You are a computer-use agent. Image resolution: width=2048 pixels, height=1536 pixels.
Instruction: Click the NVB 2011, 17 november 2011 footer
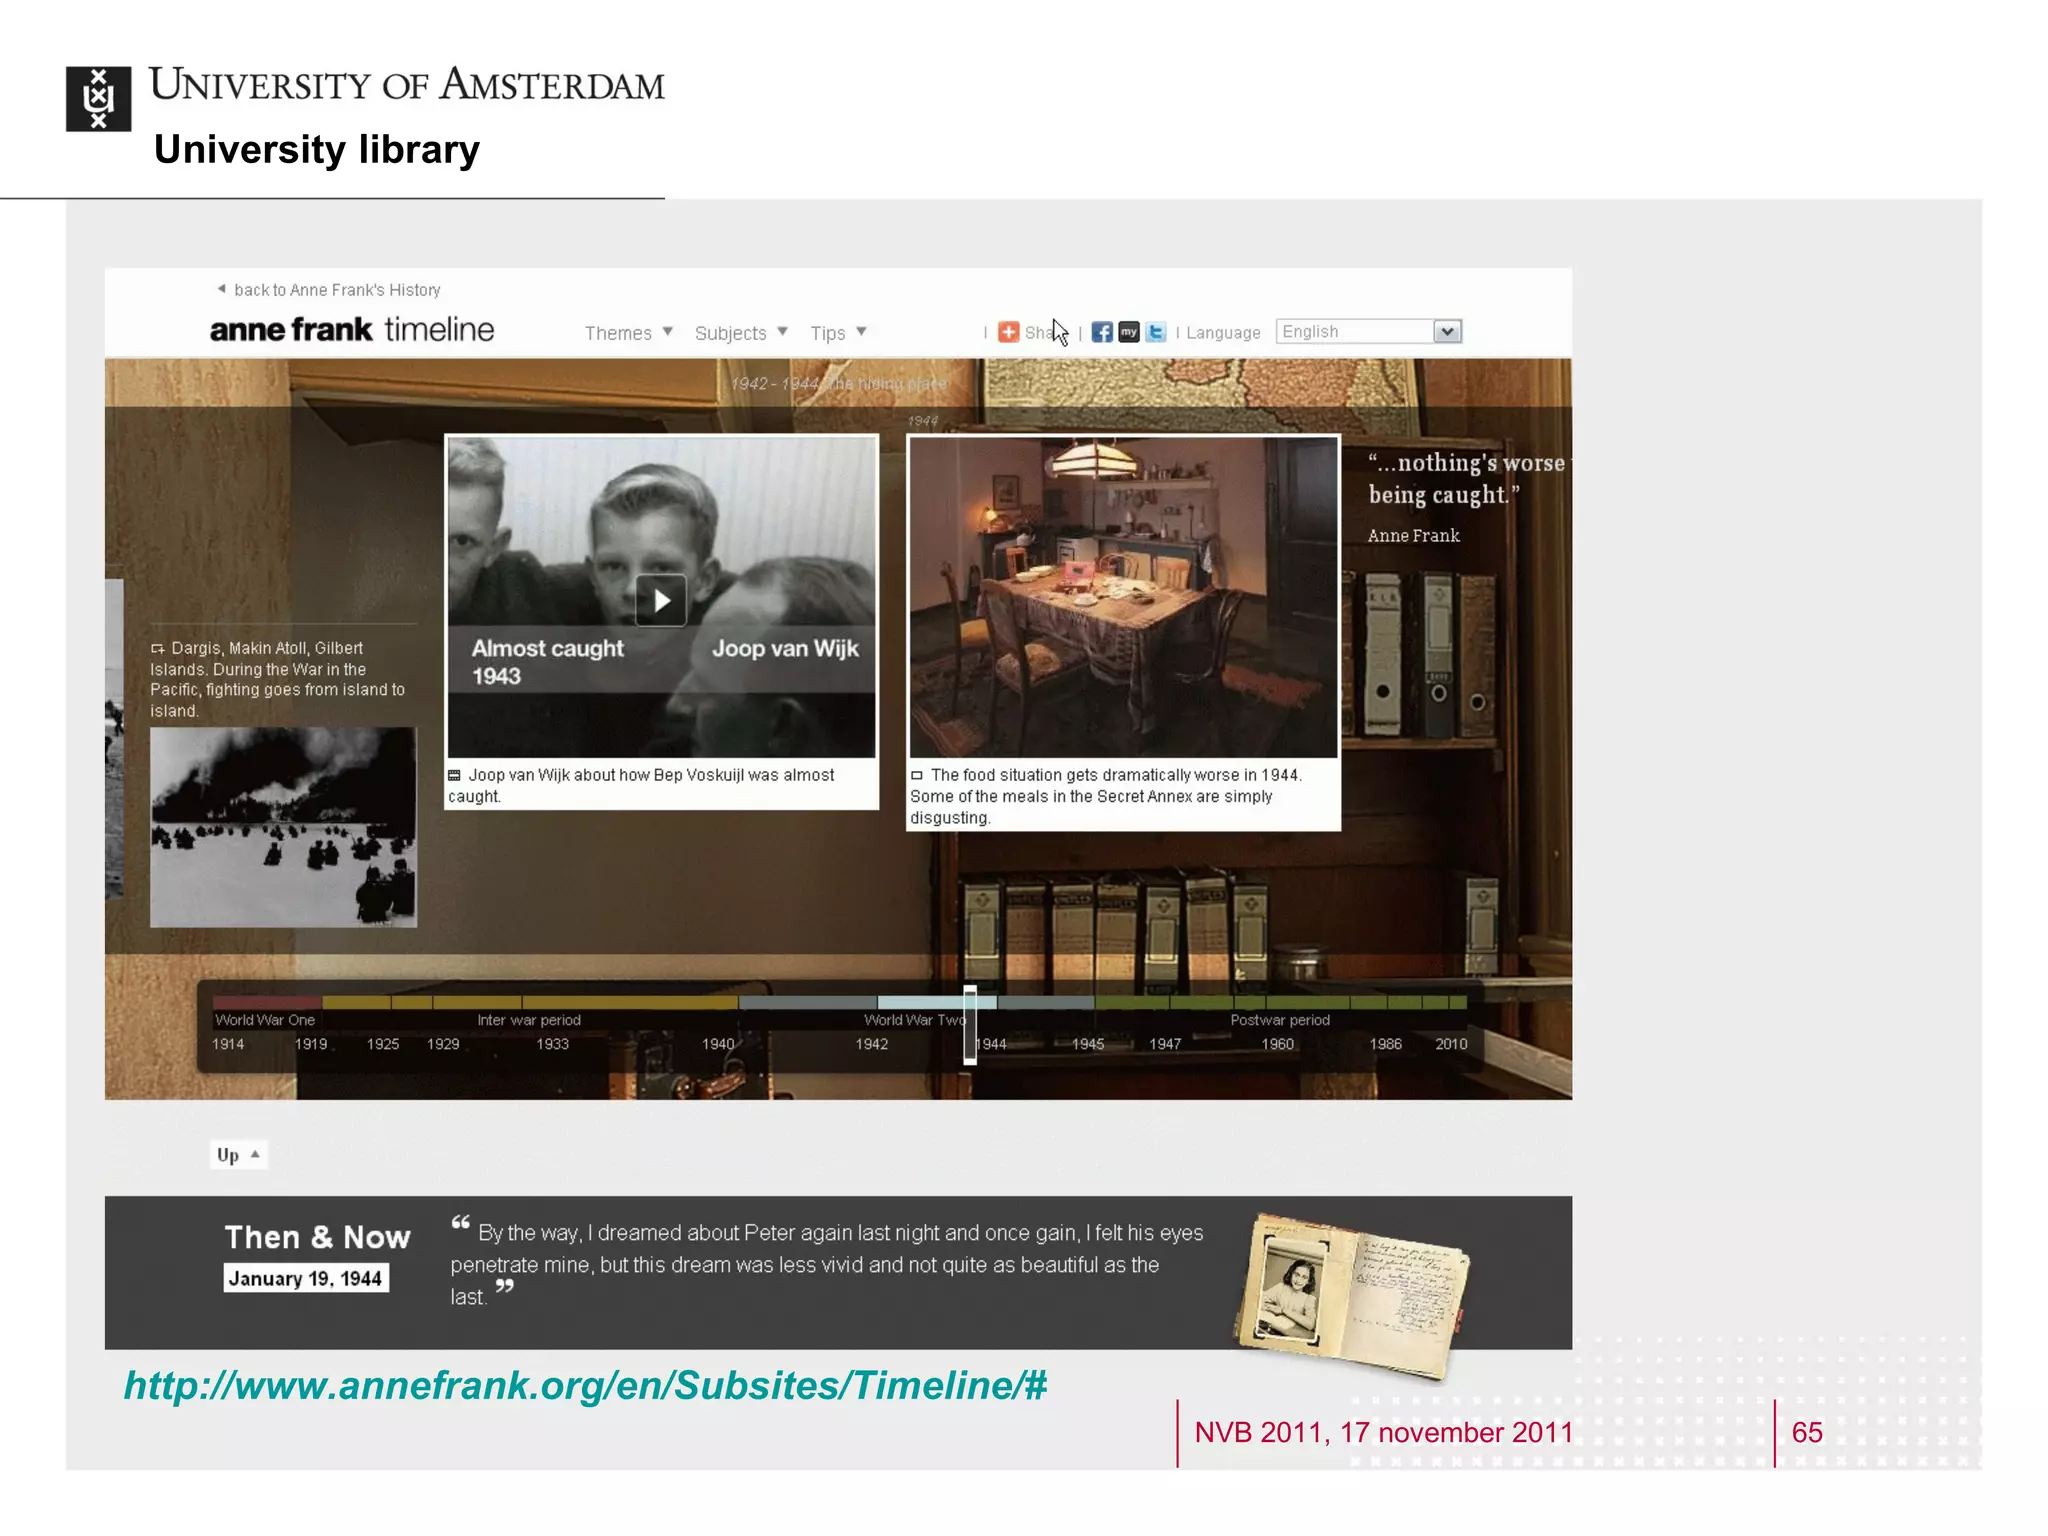(x=1384, y=1432)
